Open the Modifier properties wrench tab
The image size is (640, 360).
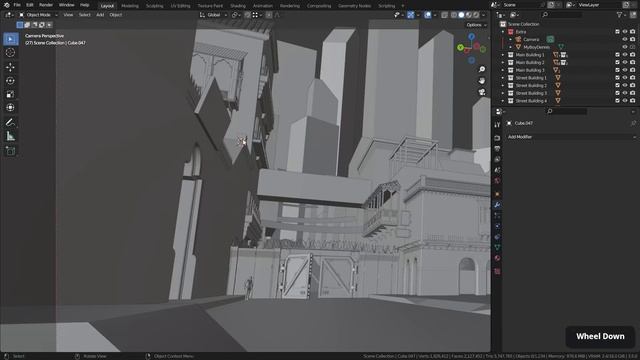pyautogui.click(x=497, y=205)
